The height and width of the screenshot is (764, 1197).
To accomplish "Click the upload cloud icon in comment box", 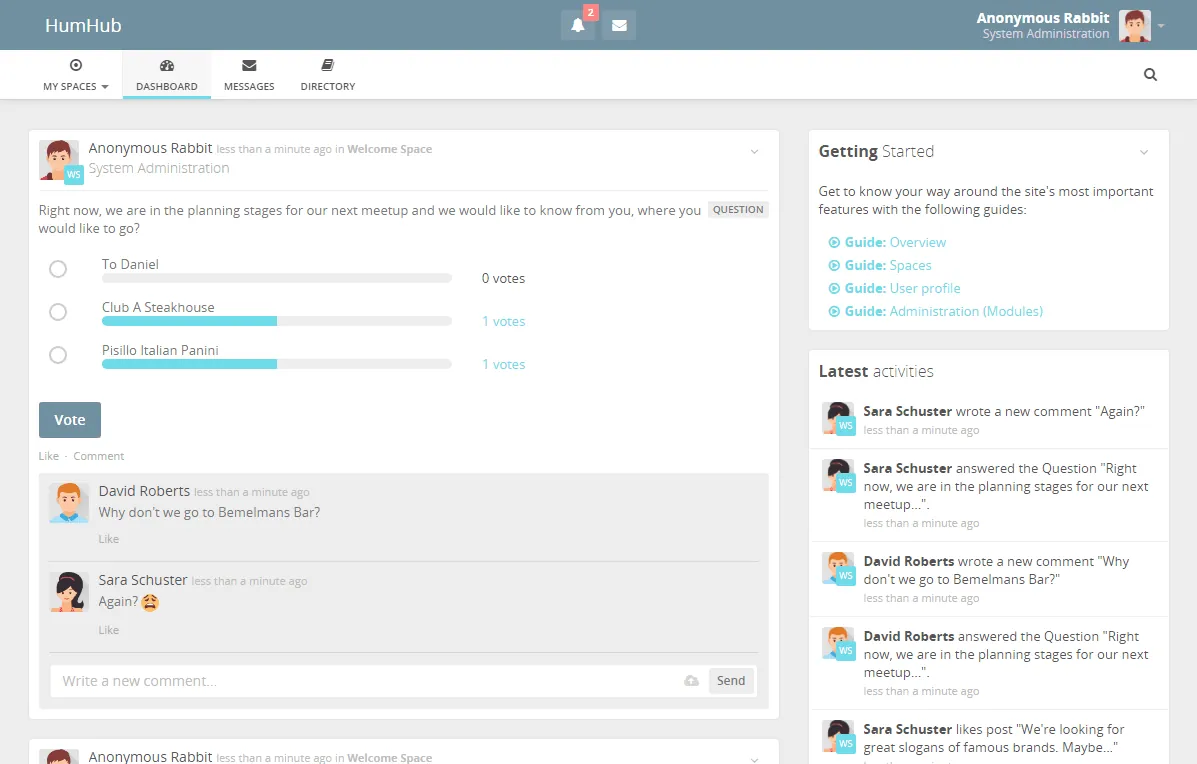I will [692, 680].
